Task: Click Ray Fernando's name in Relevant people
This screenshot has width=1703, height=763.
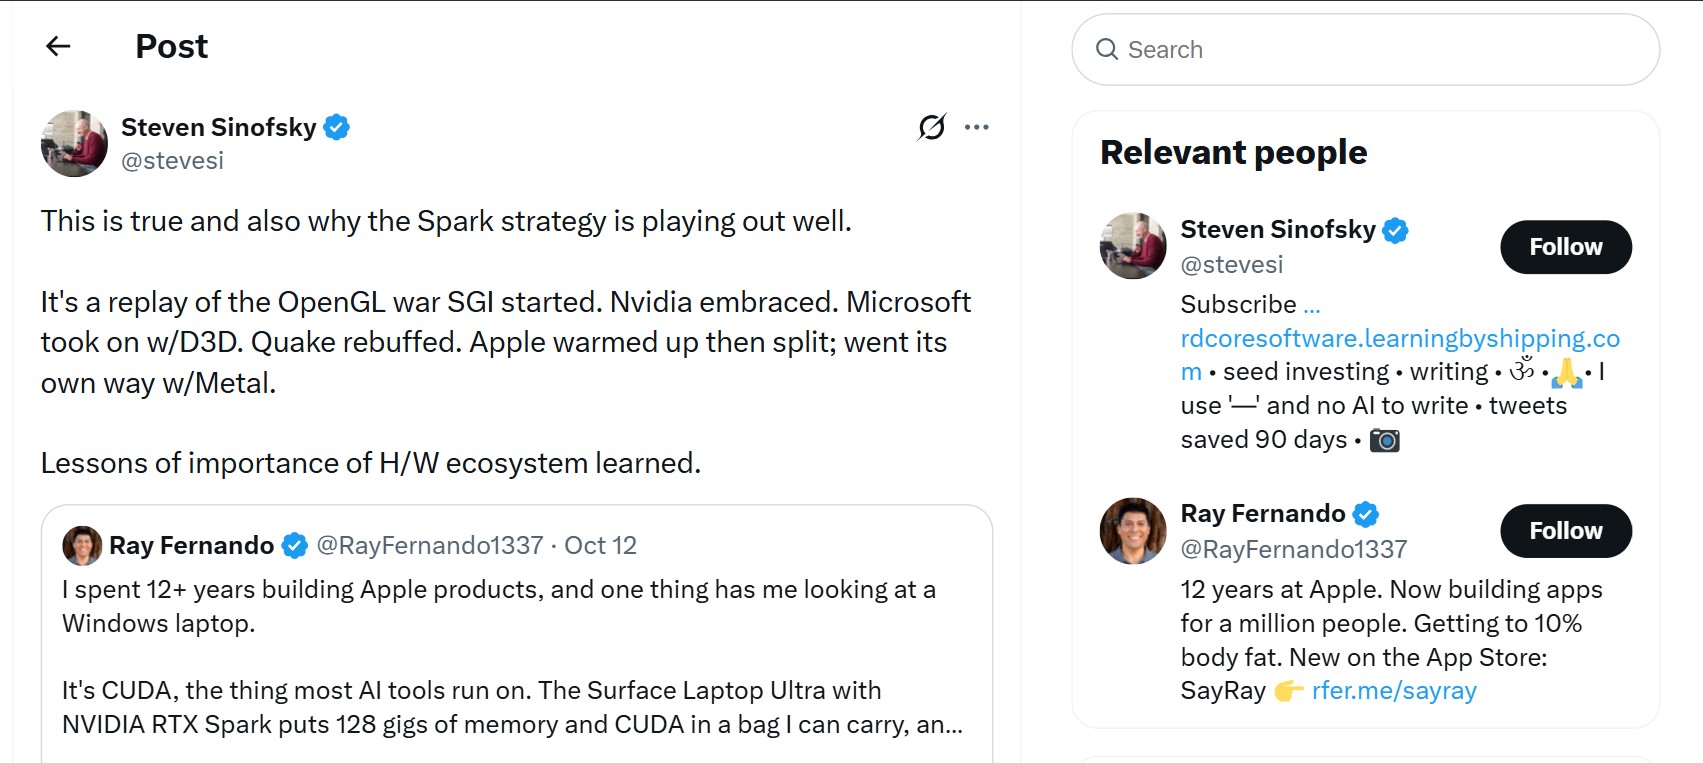Action: 1263,514
